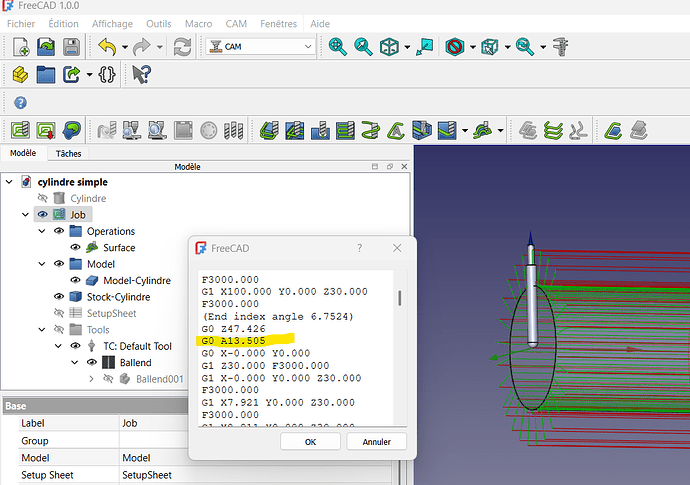
Task: Click the Make Link icon
Action: click(72, 75)
